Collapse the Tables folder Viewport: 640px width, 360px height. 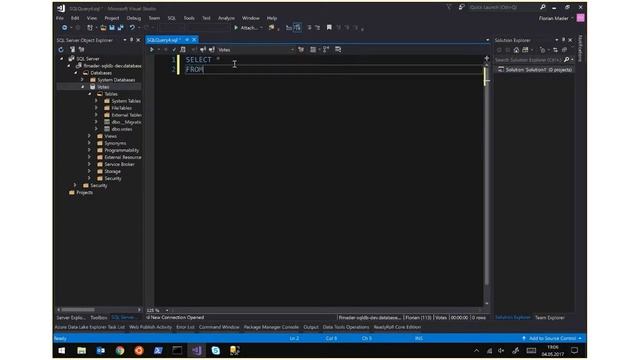90,94
